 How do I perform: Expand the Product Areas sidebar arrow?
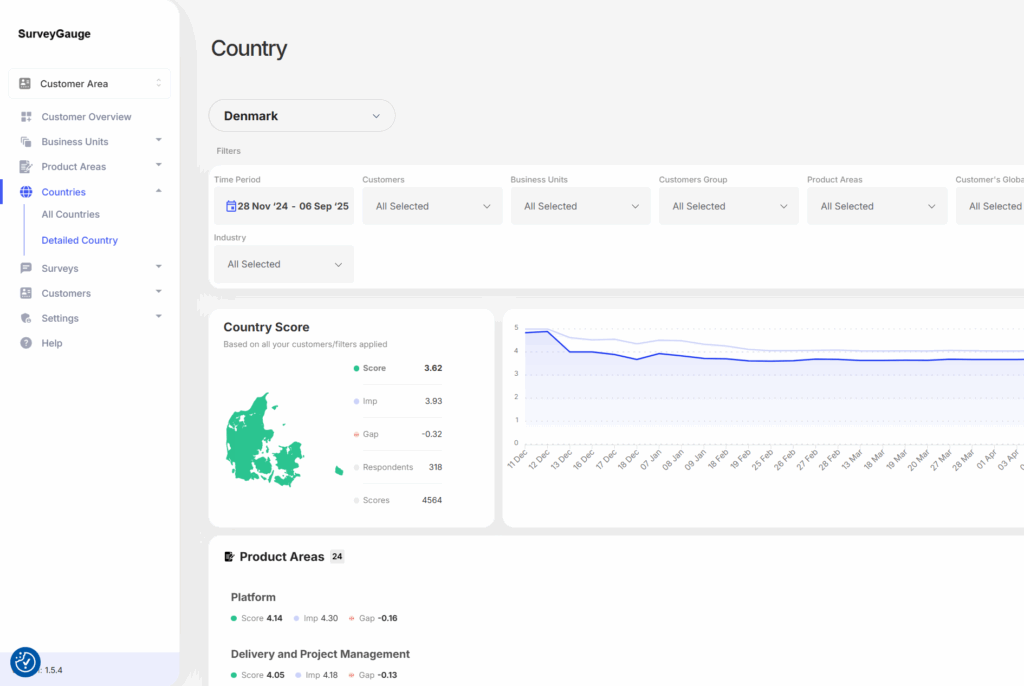click(x=159, y=165)
